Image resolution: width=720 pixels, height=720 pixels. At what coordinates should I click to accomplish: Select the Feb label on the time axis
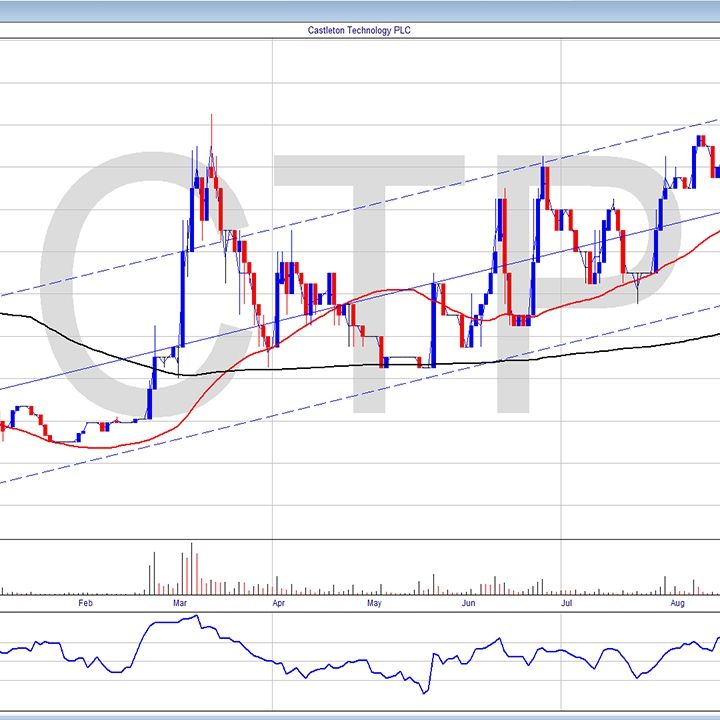[x=85, y=603]
